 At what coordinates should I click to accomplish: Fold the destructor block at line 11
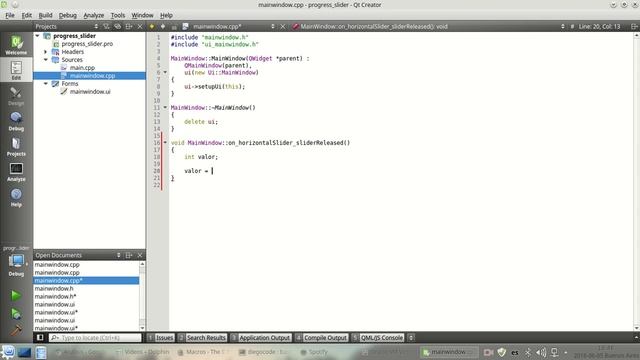(165, 107)
